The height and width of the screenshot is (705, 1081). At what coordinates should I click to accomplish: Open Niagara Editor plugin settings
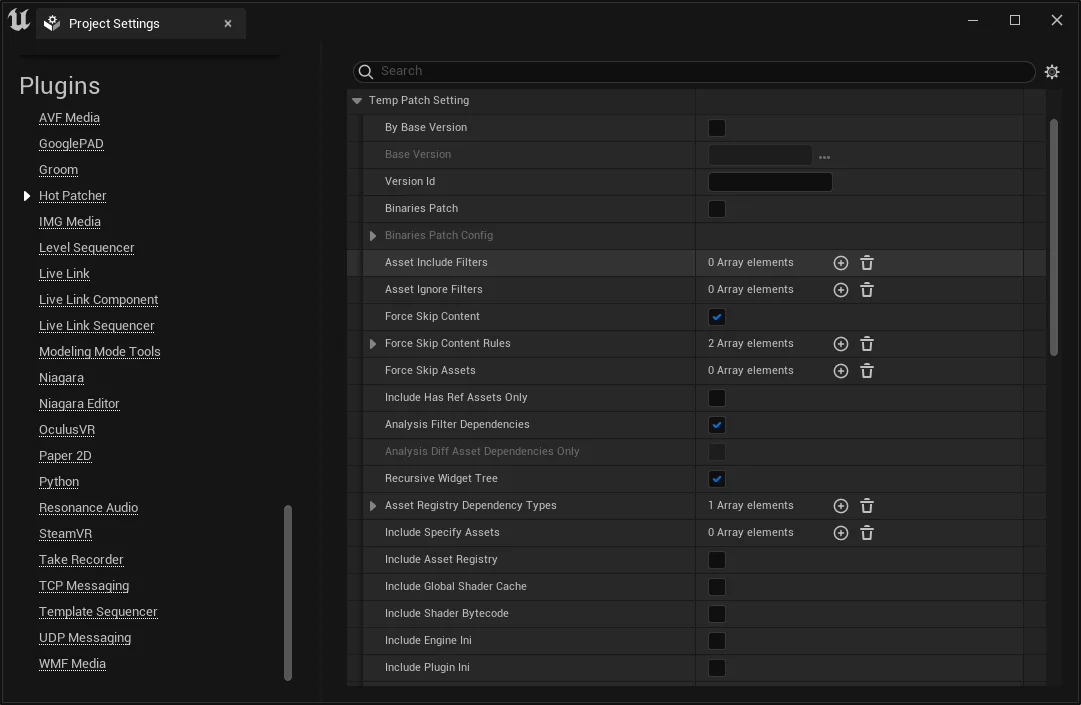79,404
